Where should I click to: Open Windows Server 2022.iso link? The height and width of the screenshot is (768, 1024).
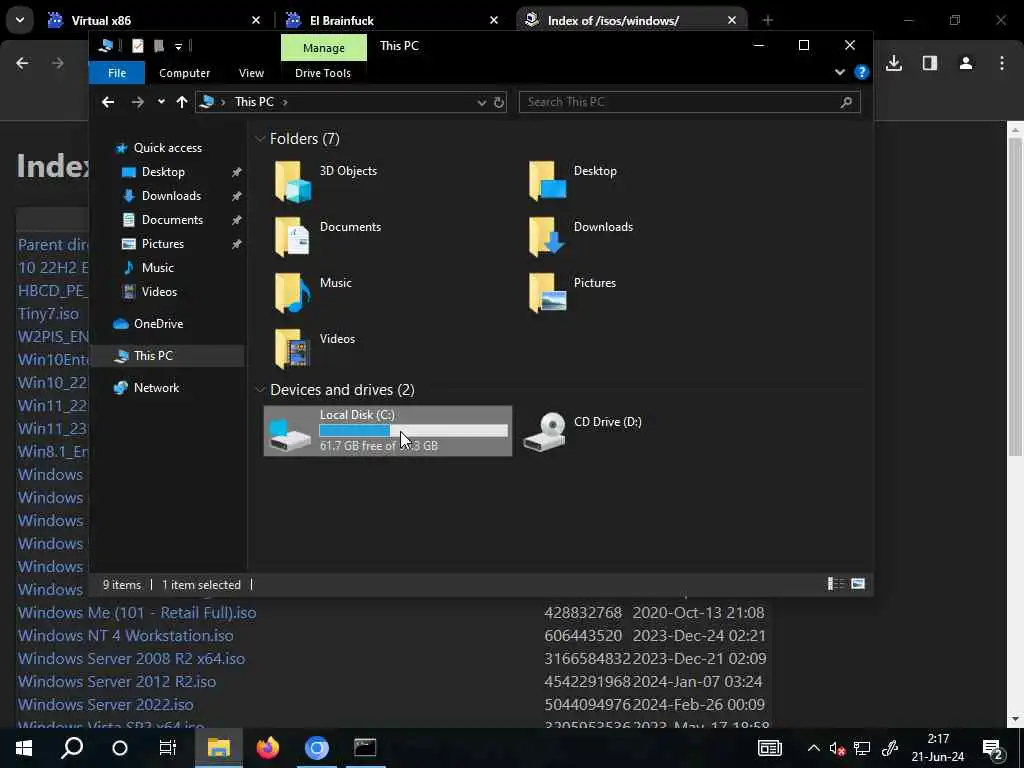[105, 704]
